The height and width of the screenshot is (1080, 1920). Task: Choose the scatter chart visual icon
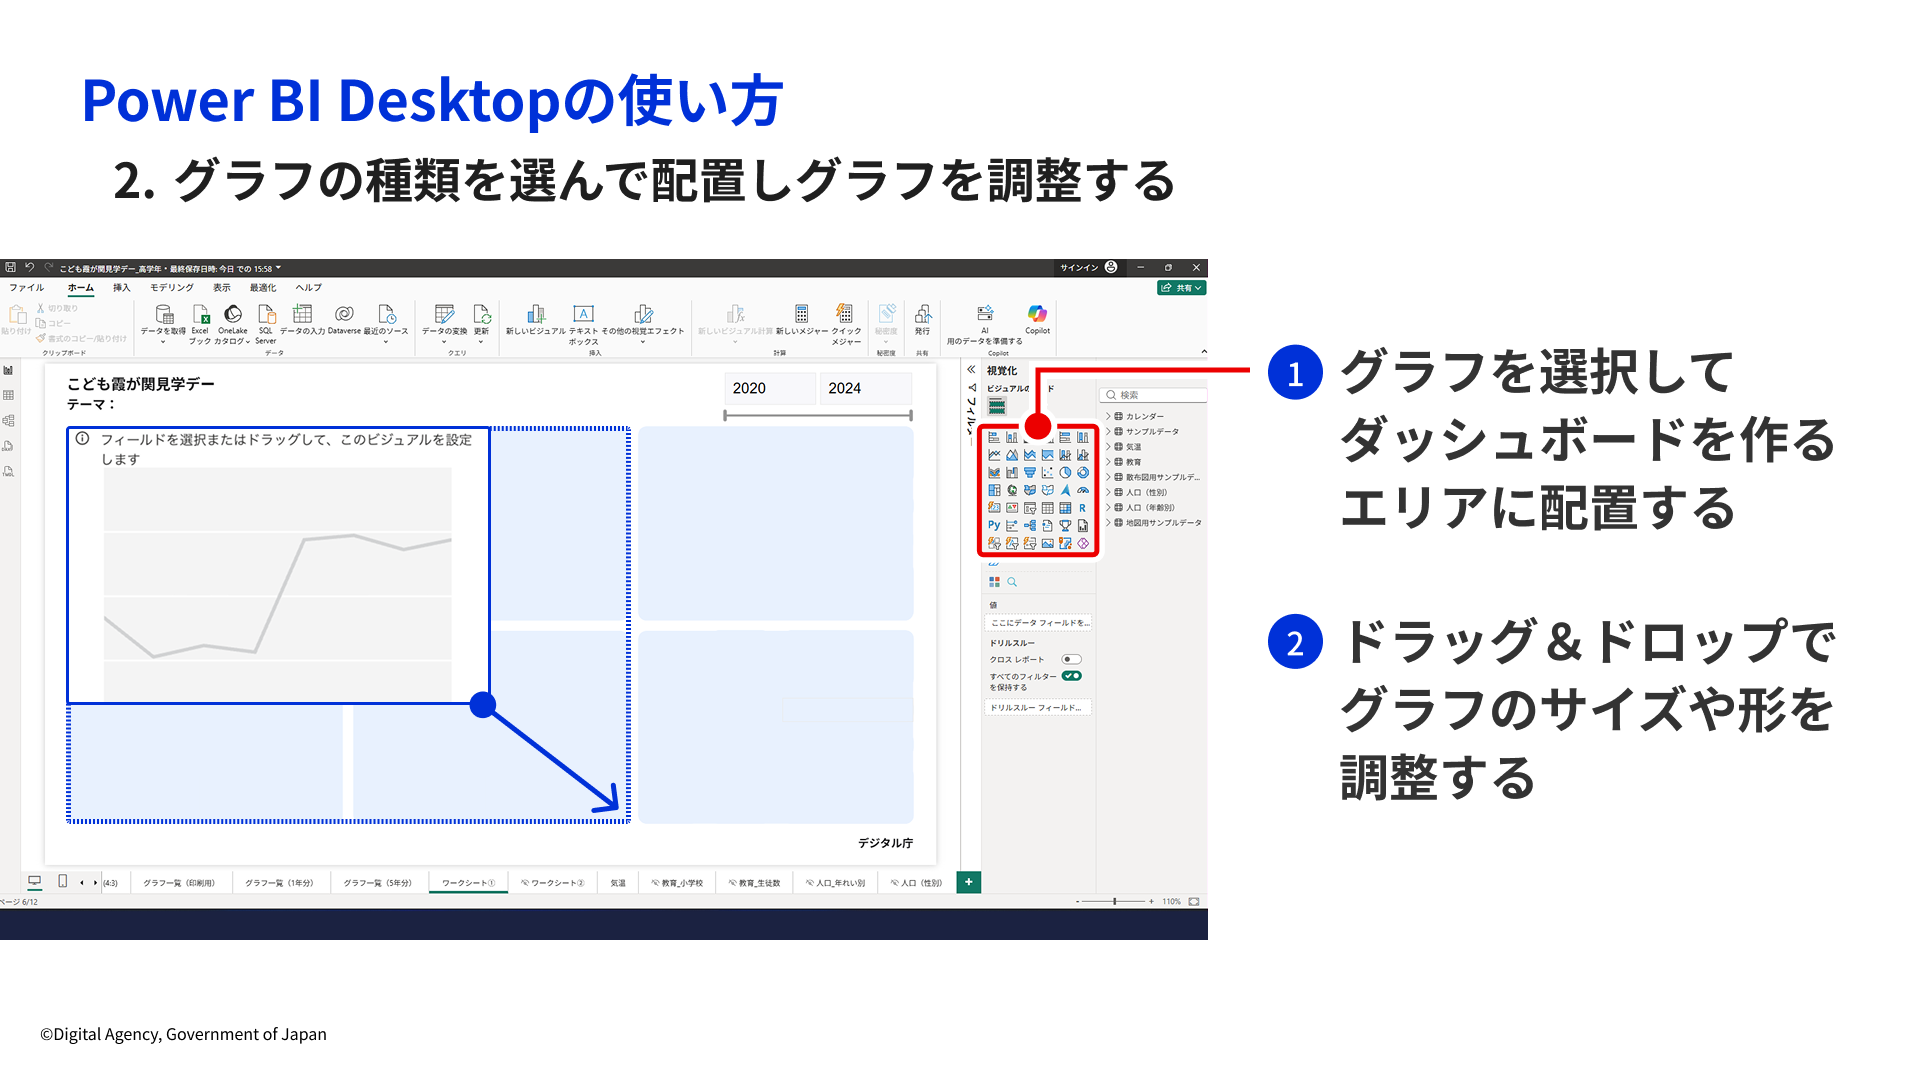tap(1047, 473)
